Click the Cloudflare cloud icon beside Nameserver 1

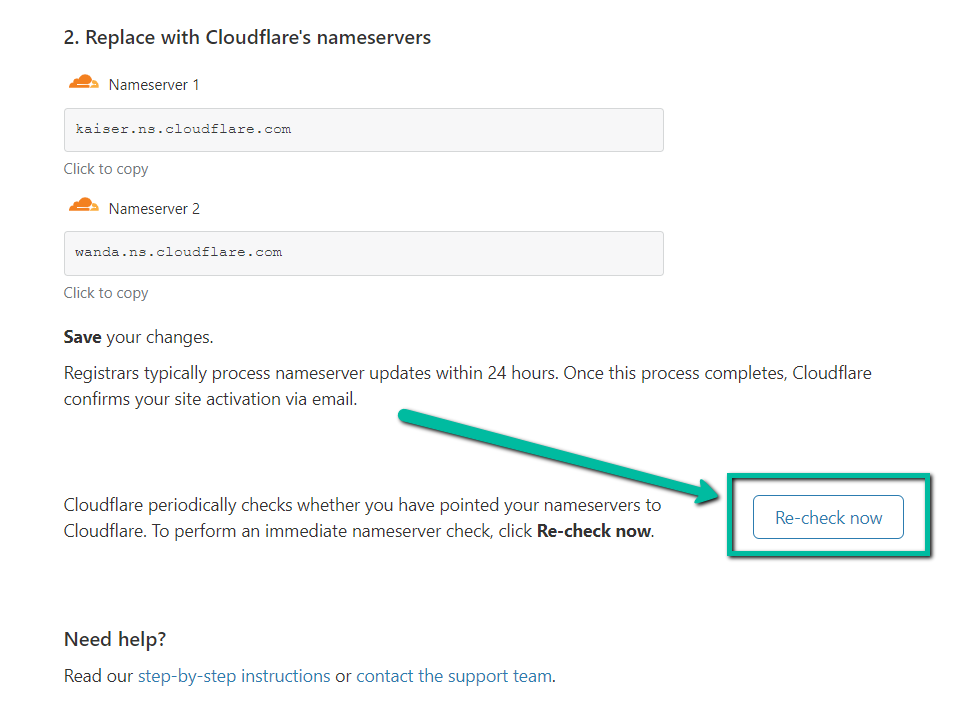tap(83, 83)
